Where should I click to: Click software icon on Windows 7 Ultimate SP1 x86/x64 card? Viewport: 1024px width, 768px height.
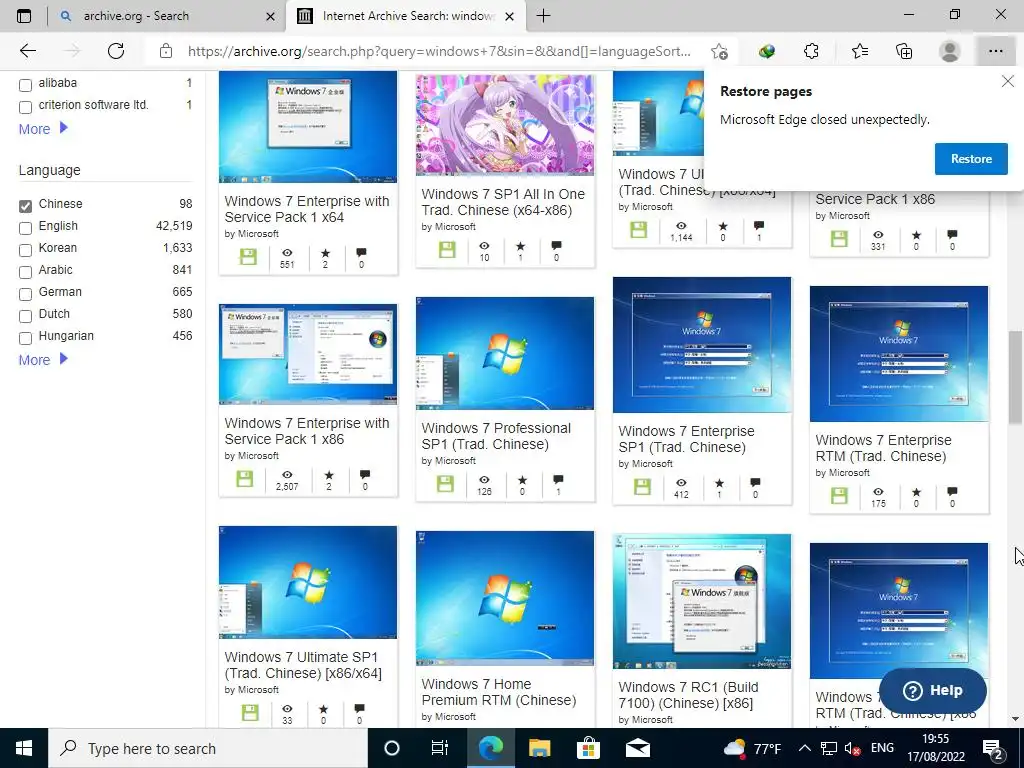point(250,712)
